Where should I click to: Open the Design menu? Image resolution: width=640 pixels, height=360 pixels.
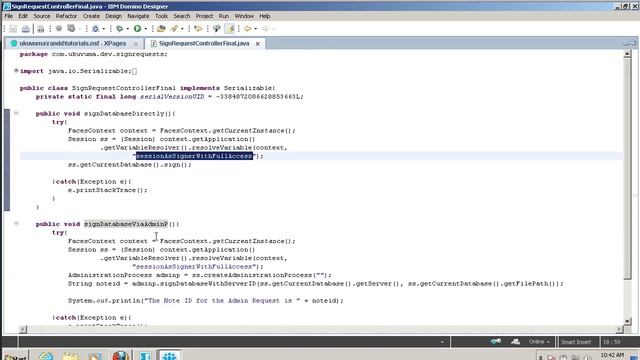click(113, 16)
